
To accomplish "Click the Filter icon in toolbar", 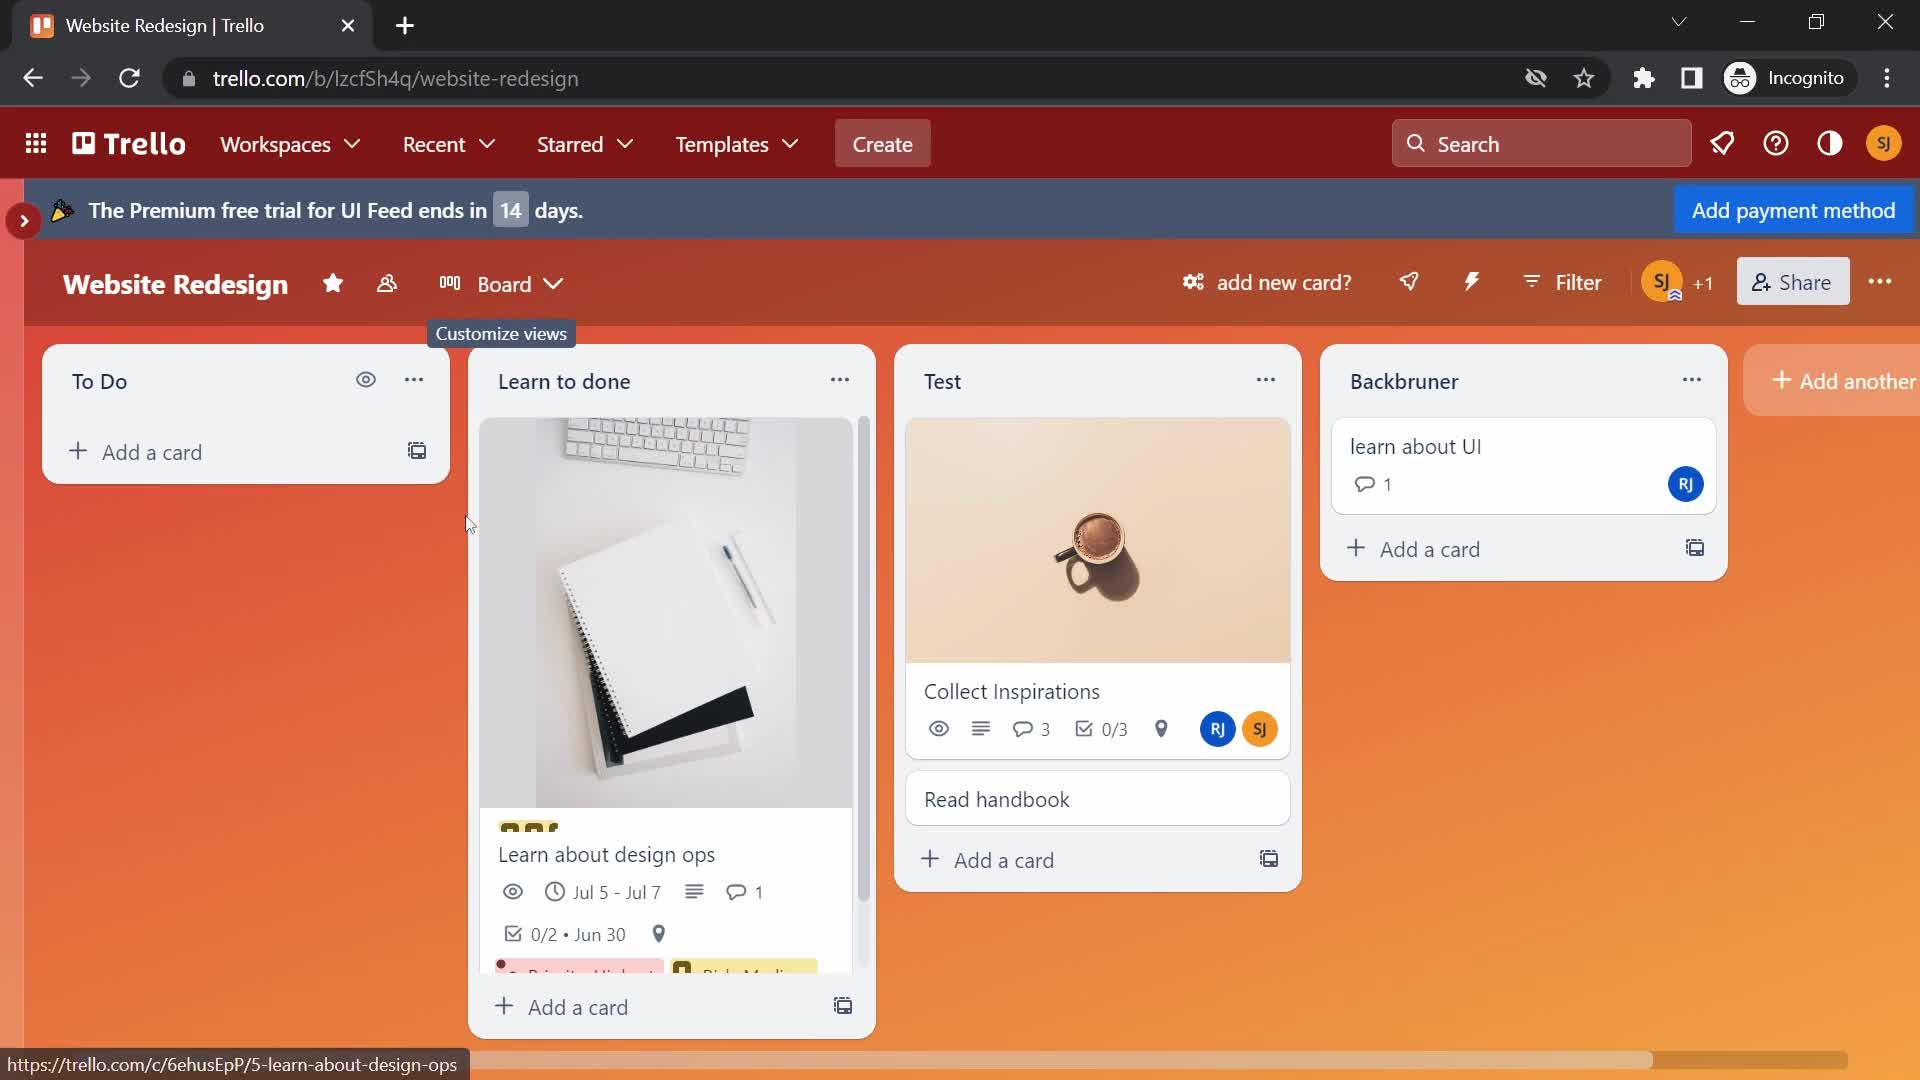I will (1561, 282).
